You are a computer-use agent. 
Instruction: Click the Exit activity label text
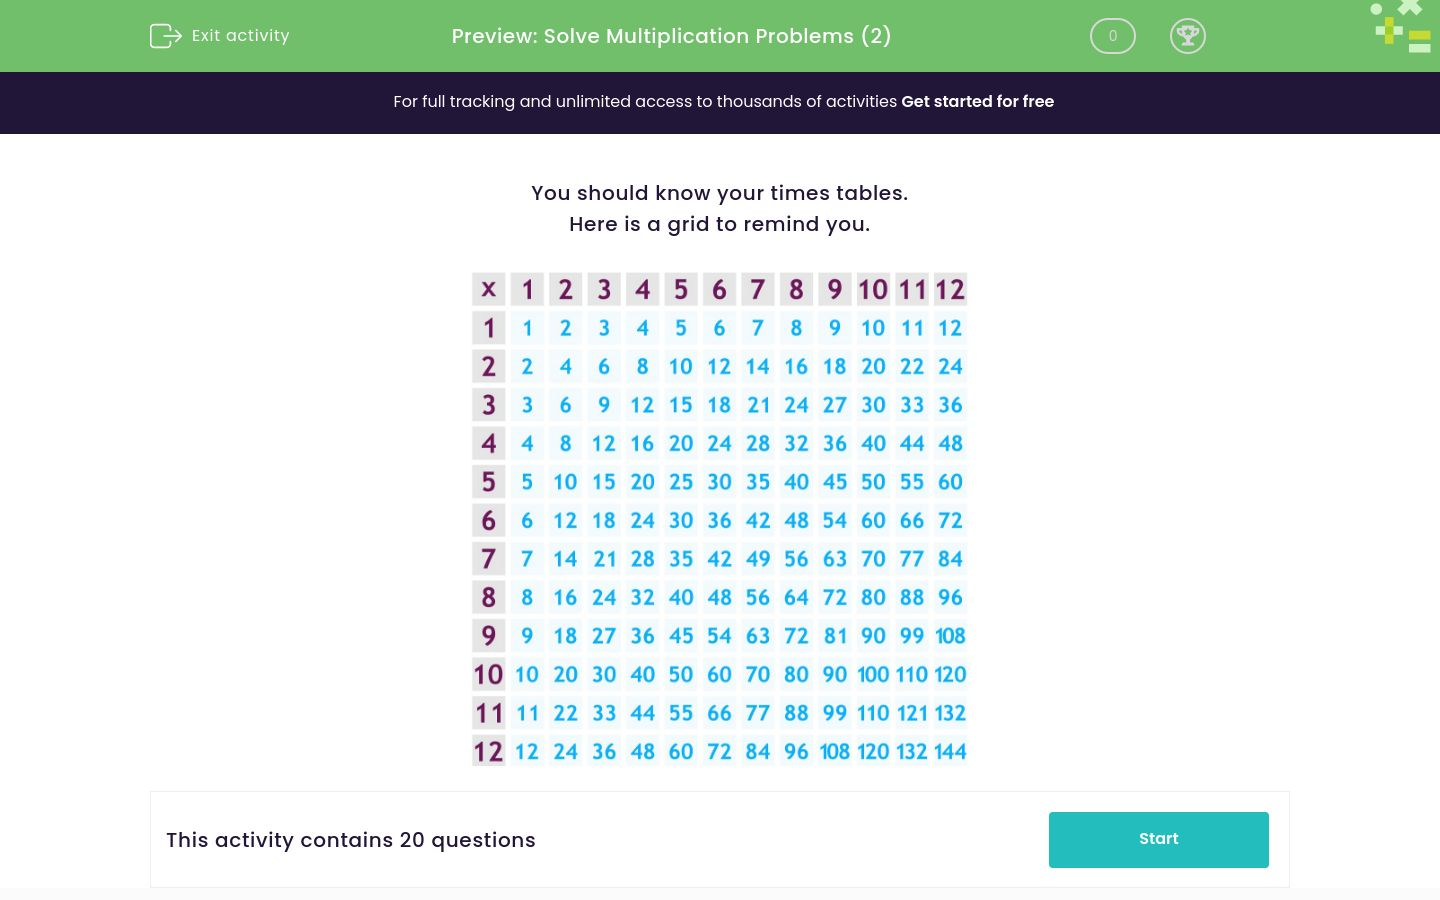click(240, 36)
